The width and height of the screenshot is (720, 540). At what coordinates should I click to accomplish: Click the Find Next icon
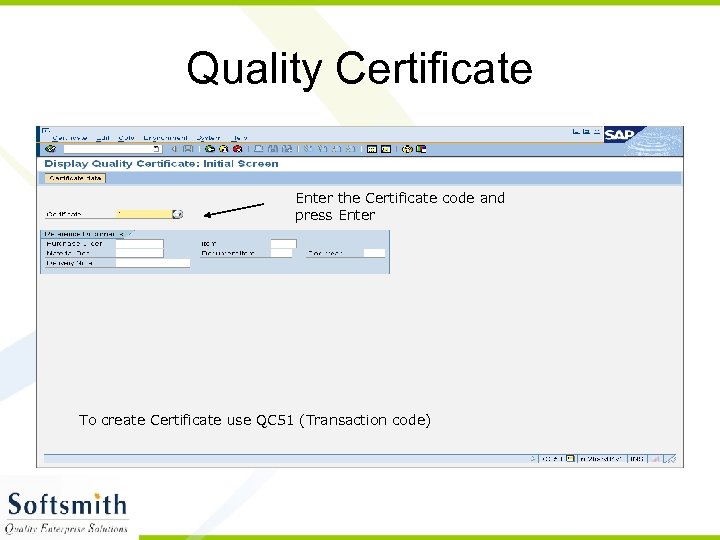(287, 149)
